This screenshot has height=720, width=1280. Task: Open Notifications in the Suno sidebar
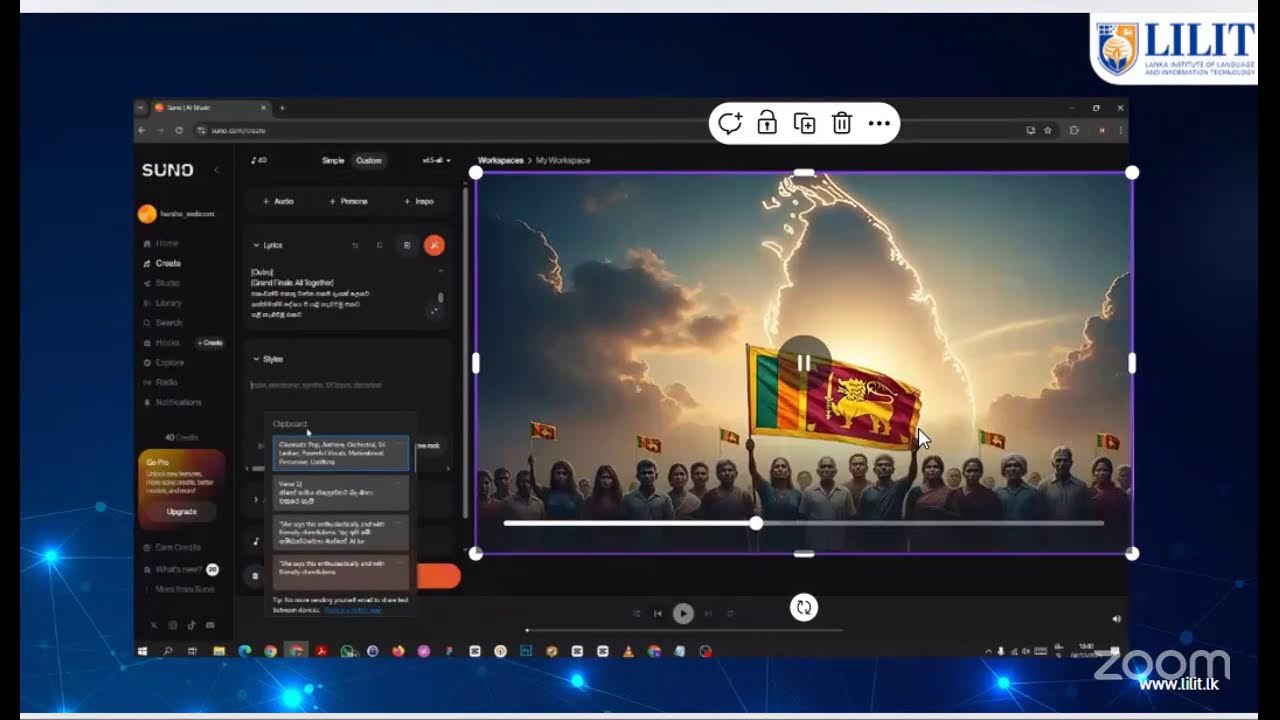pyautogui.click(x=172, y=402)
